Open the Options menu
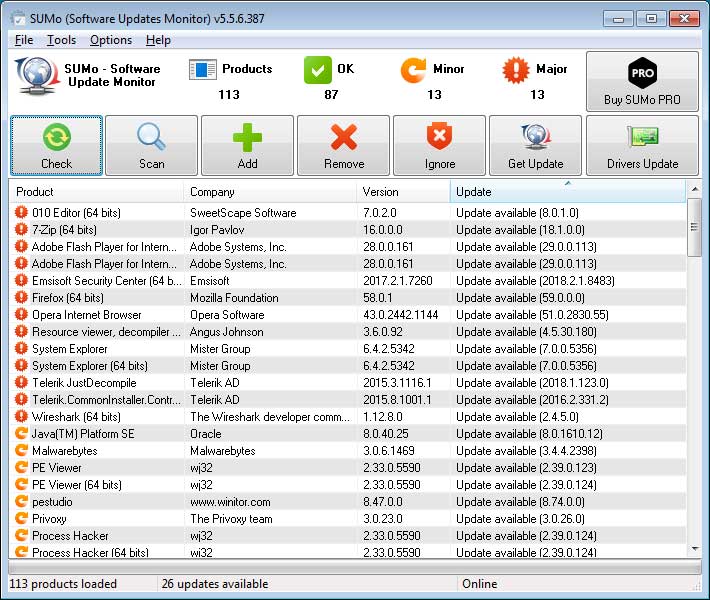710x600 pixels. (111, 40)
